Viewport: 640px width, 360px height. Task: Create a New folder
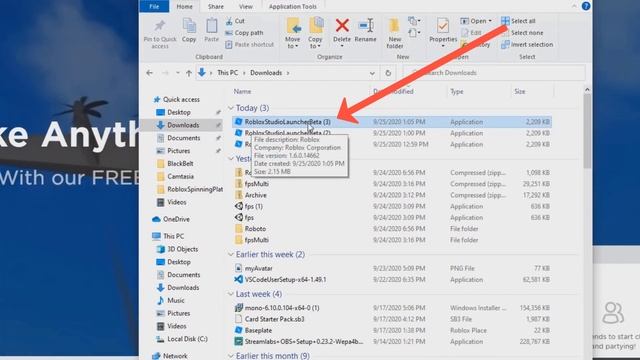coord(394,33)
